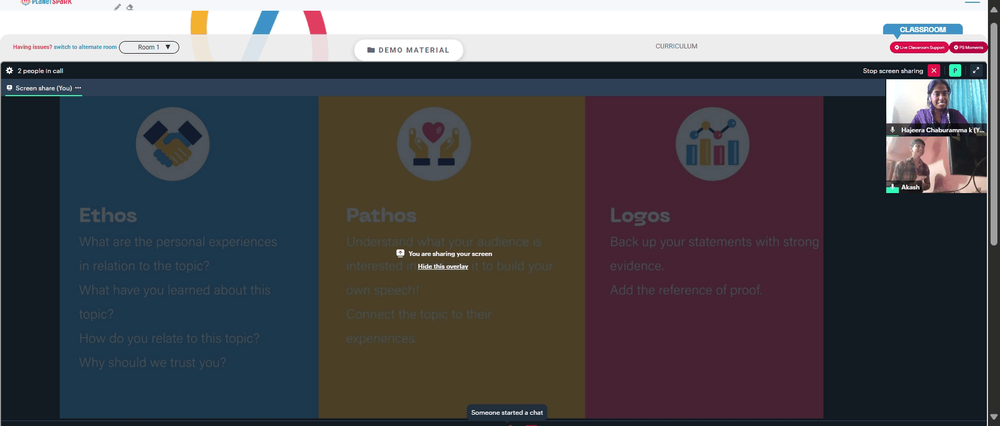Click Hide this overlay link
Image resolution: width=1000 pixels, height=426 pixels.
coord(443,267)
